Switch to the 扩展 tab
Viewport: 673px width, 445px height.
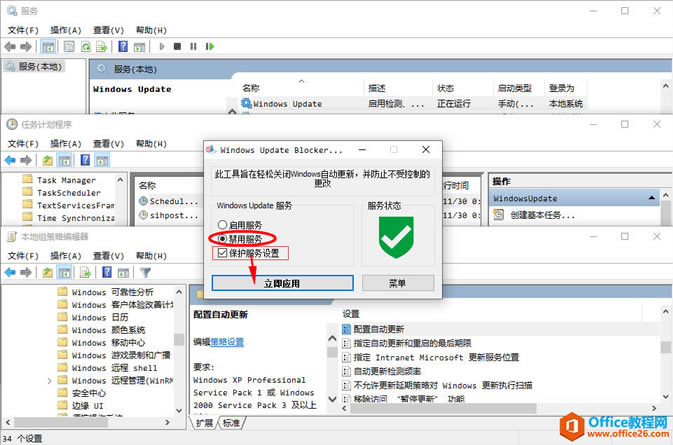[204, 423]
